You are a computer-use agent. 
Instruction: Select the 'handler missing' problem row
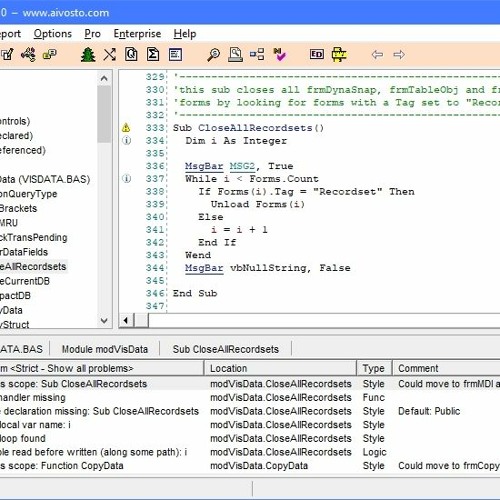pos(250,397)
